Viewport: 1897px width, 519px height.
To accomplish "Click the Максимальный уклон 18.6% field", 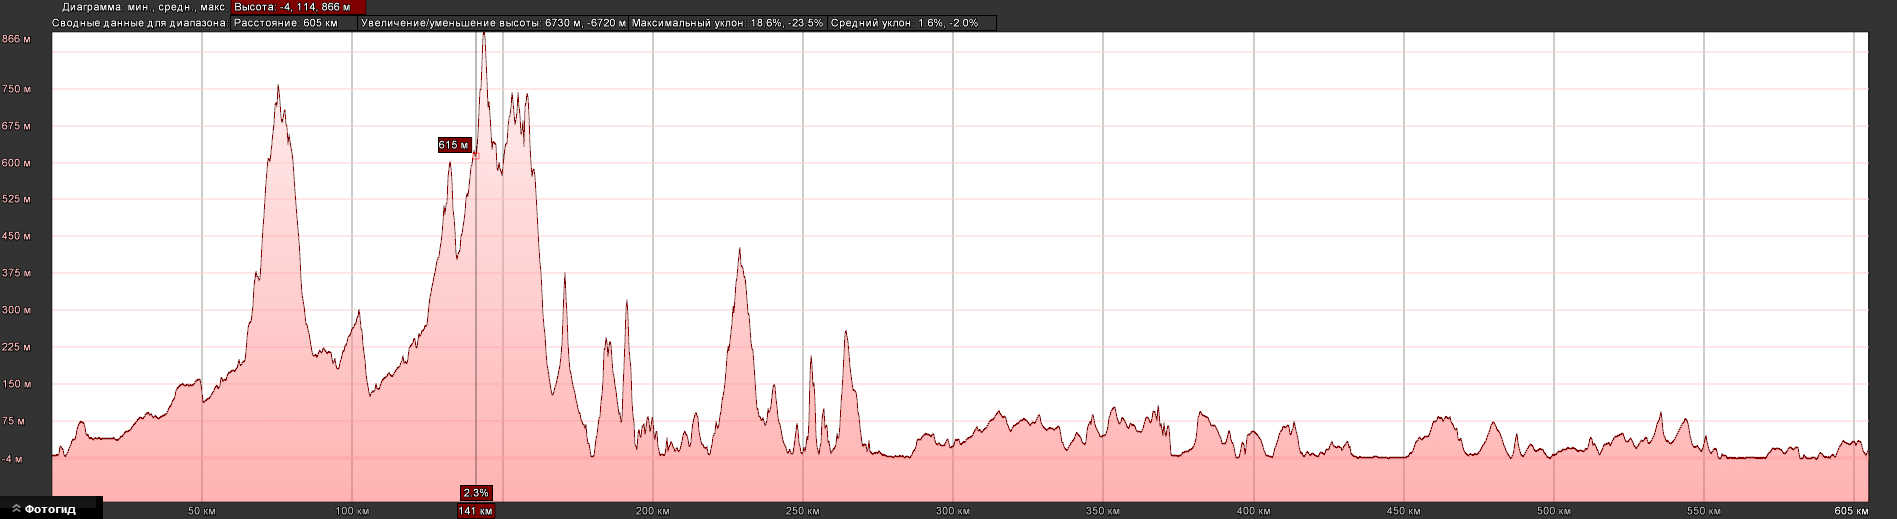I will [x=727, y=23].
